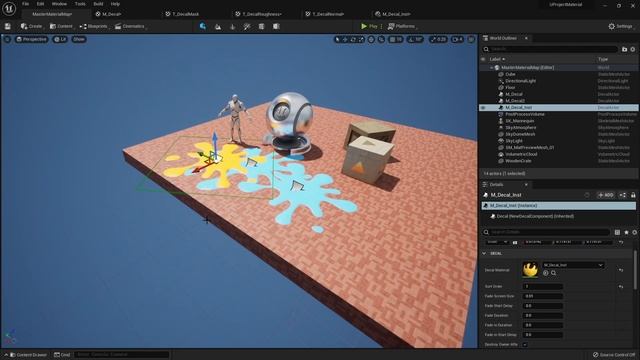Open the Build menu

tap(98, 4)
